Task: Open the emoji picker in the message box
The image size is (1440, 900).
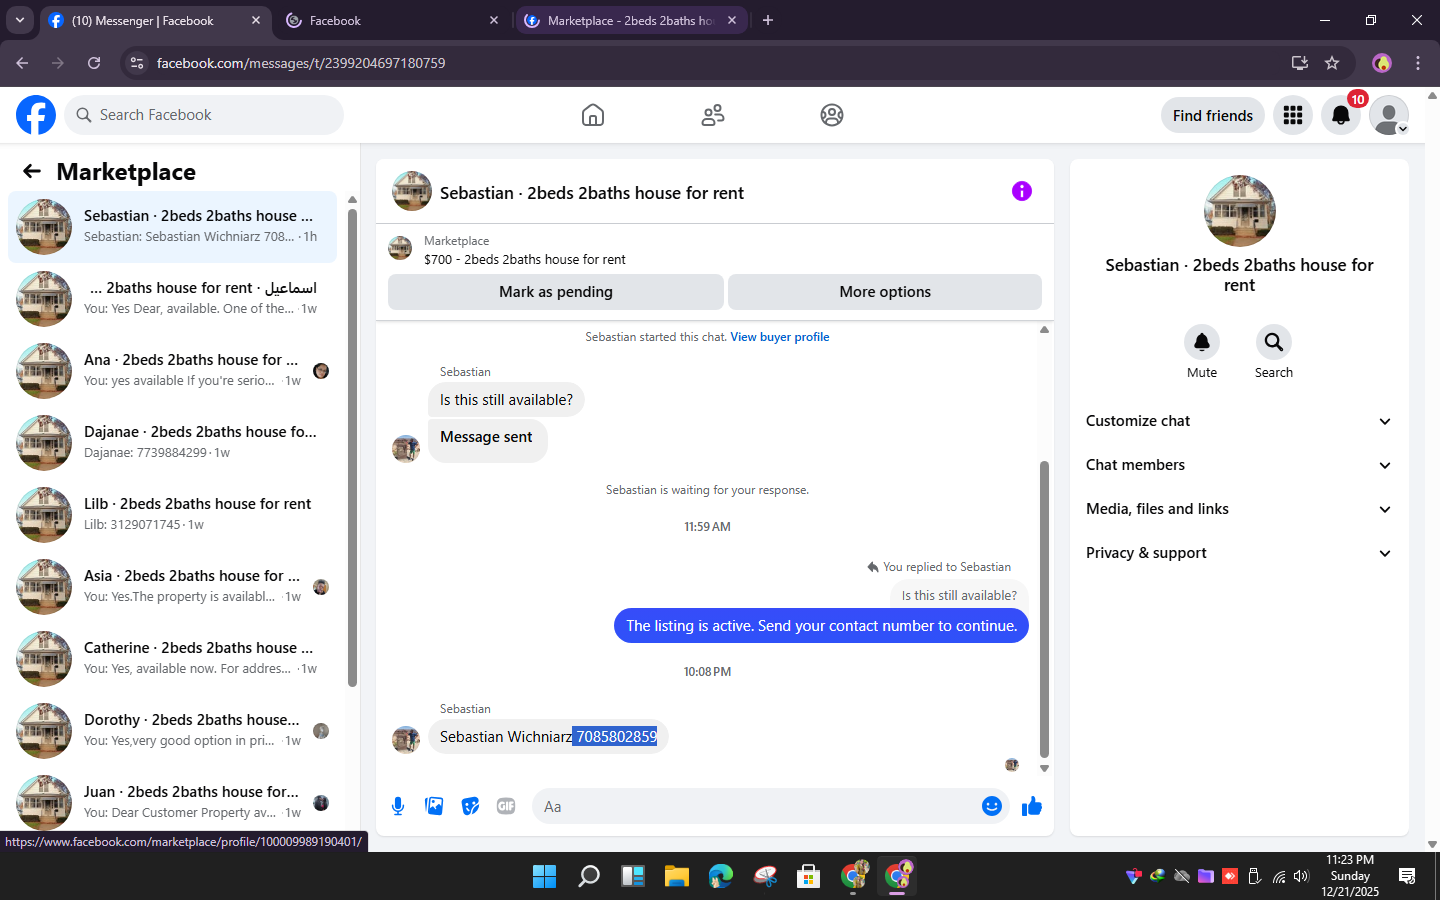Action: pos(992,806)
